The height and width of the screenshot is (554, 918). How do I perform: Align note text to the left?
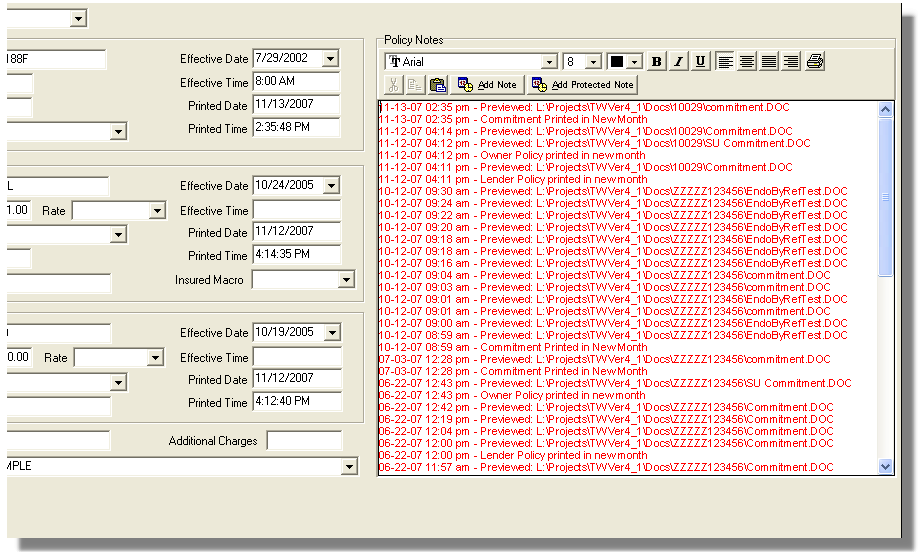pos(725,62)
